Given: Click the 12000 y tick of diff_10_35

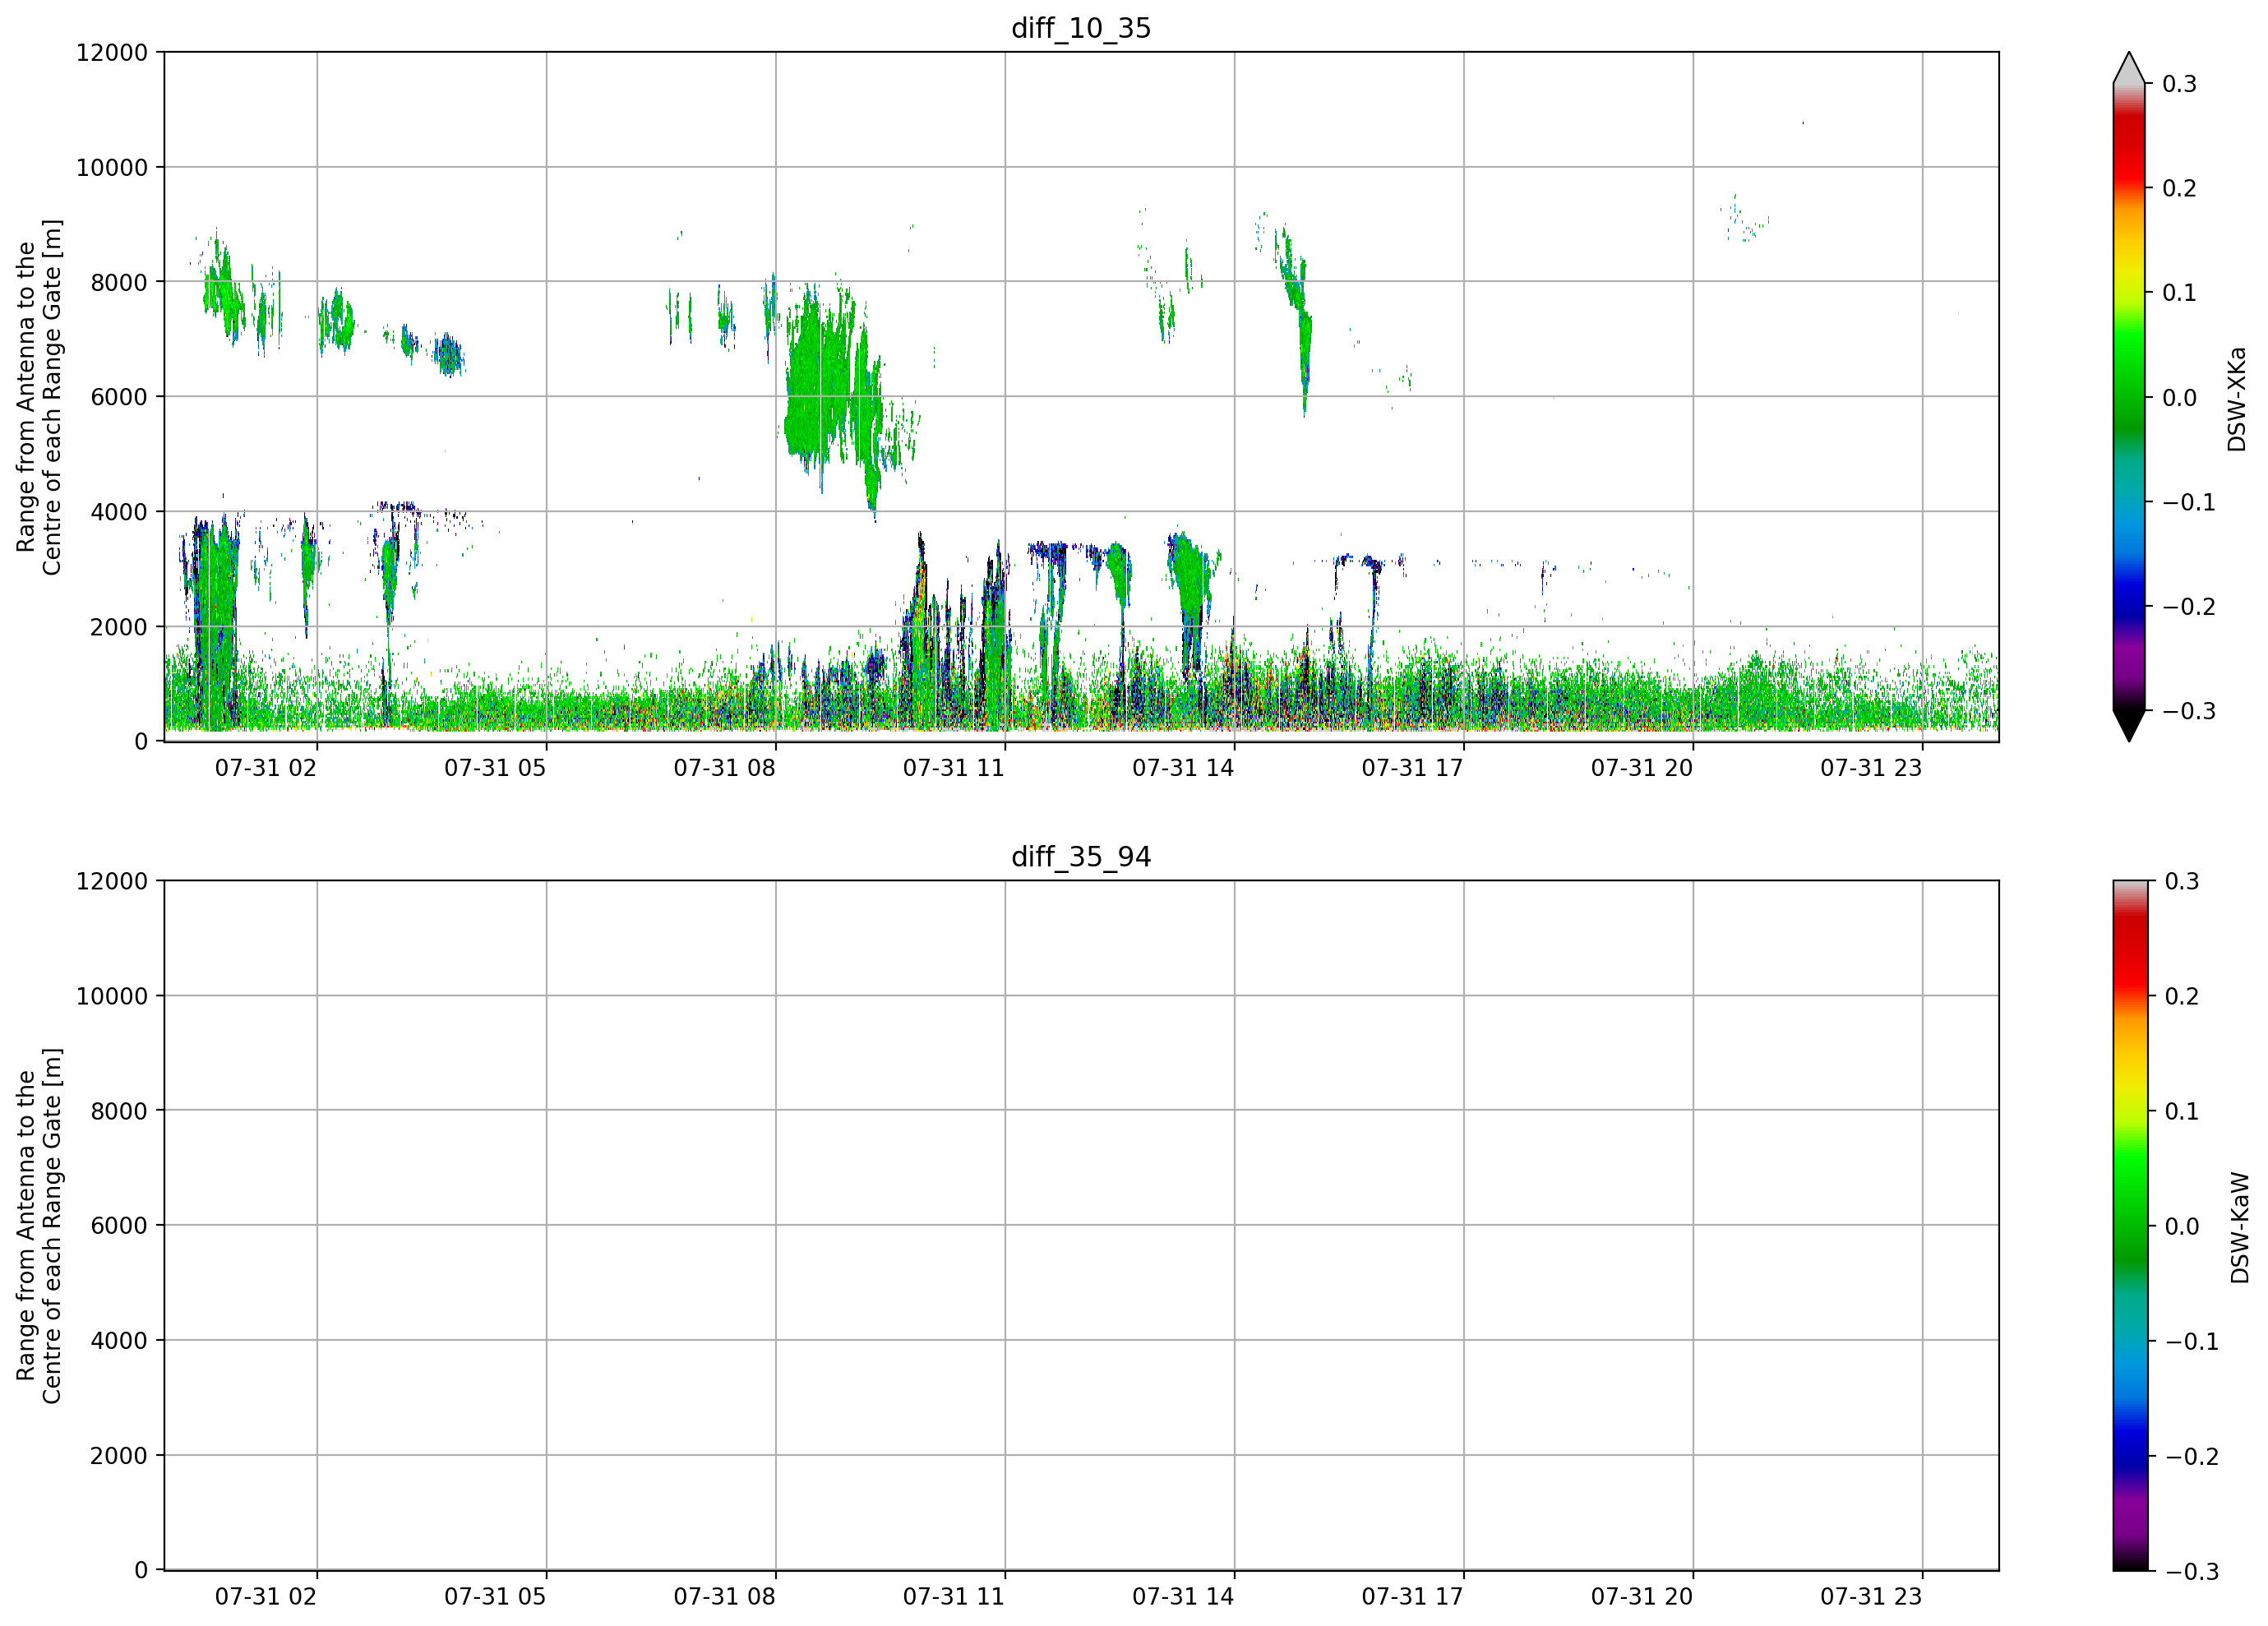Looking at the screenshot, I should 112,52.
